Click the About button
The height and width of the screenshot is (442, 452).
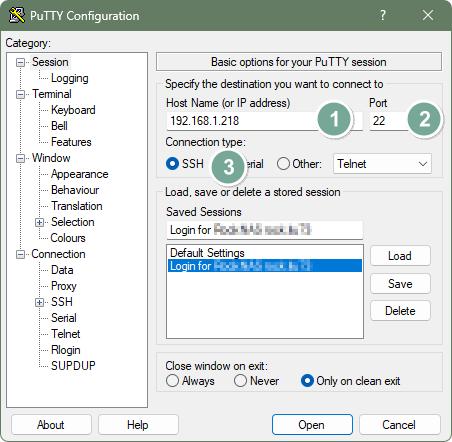click(51, 425)
